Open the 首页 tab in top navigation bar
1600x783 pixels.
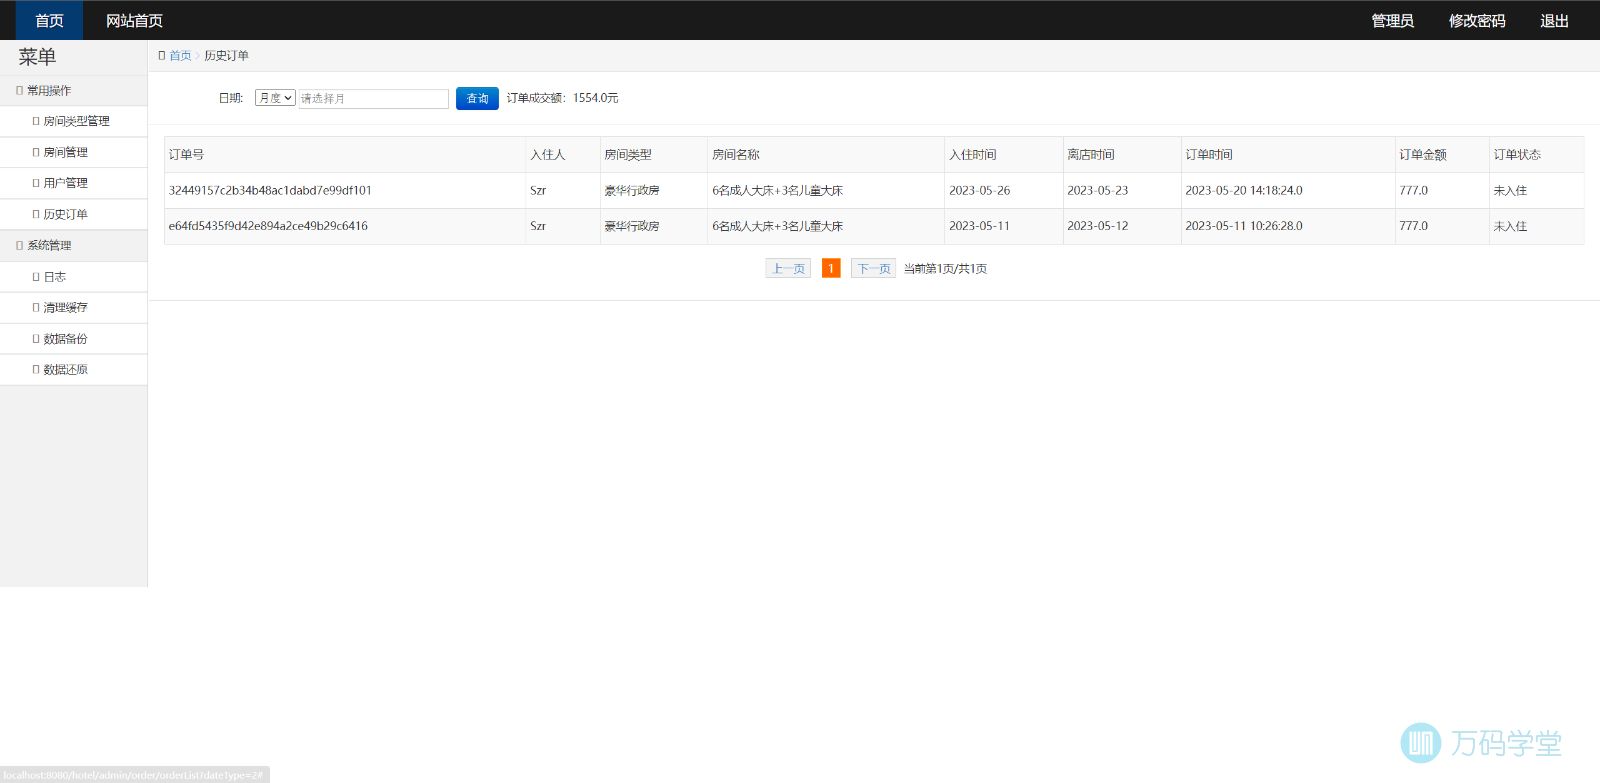(49, 20)
